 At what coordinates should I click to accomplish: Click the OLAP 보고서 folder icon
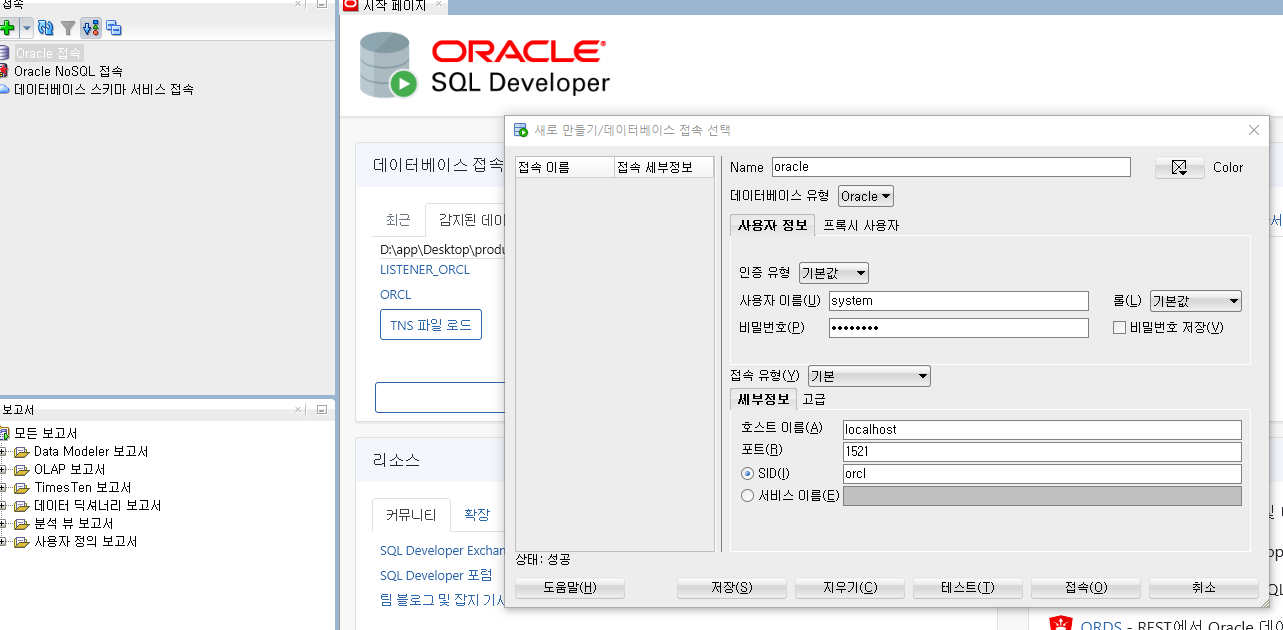point(22,470)
